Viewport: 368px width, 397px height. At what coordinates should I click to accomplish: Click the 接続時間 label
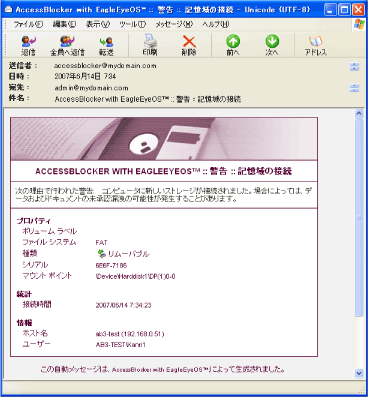tap(37, 304)
